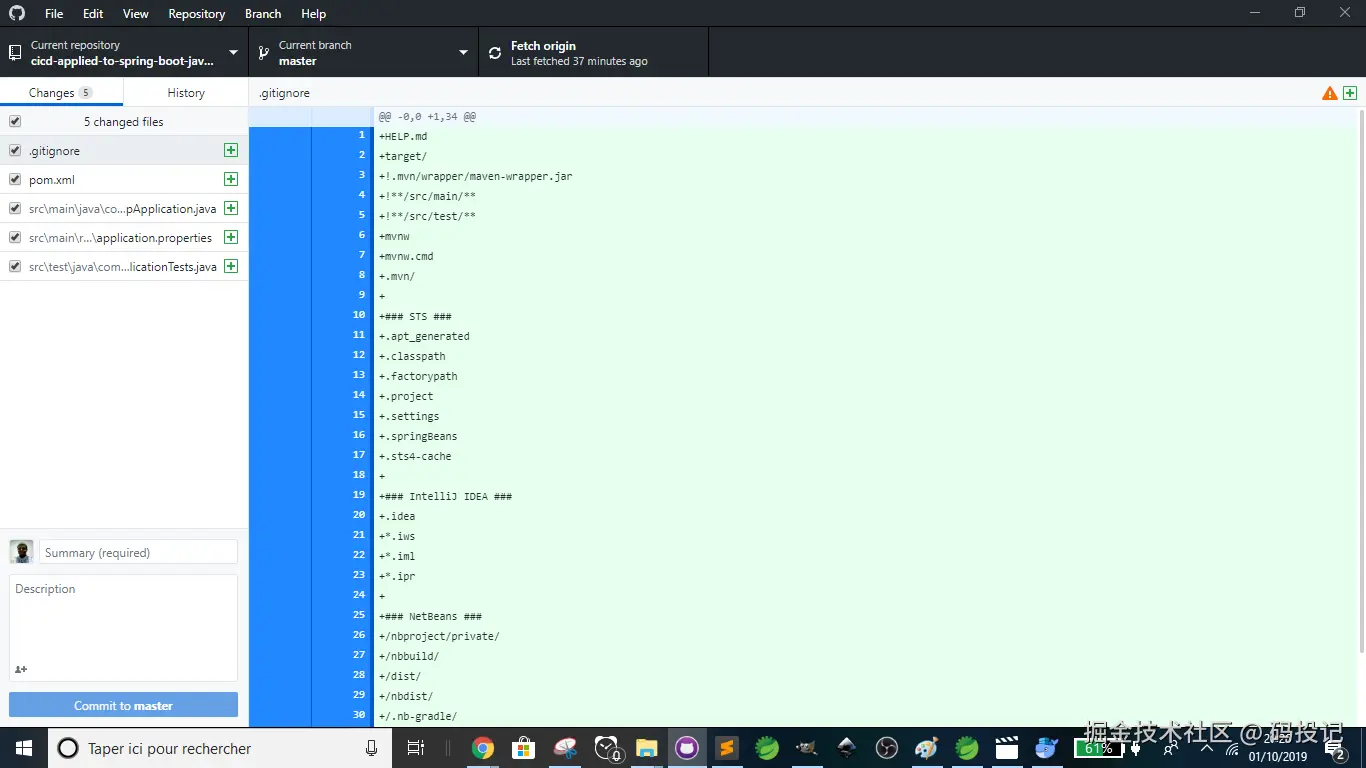
Task: Open the File menu
Action: [54, 13]
